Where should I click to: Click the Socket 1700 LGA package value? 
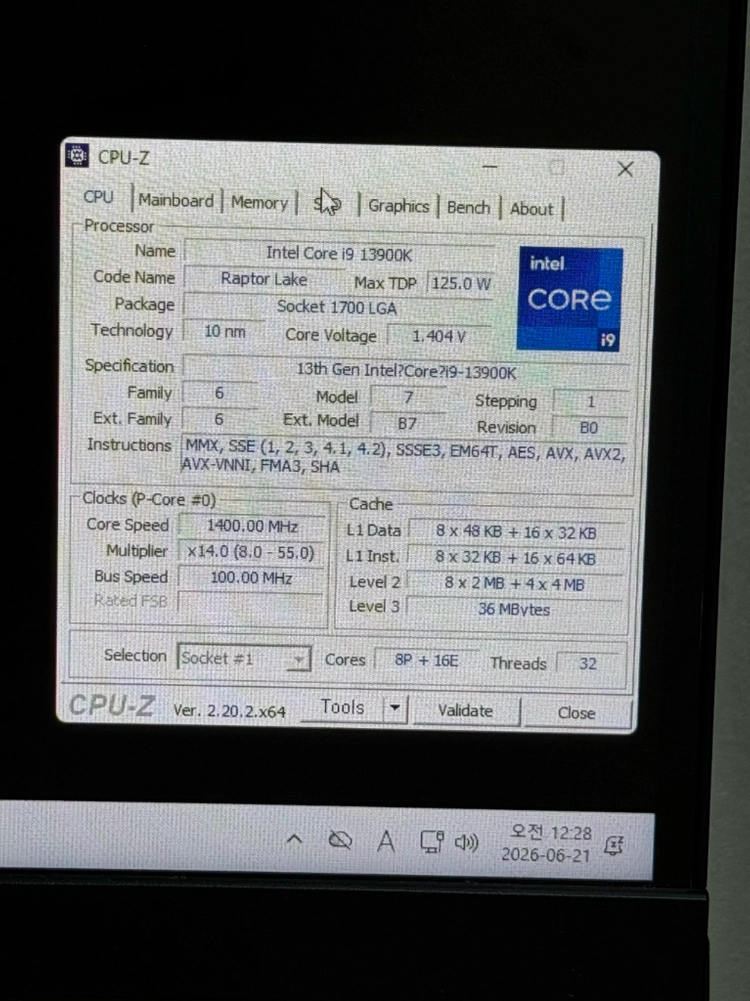click(337, 308)
